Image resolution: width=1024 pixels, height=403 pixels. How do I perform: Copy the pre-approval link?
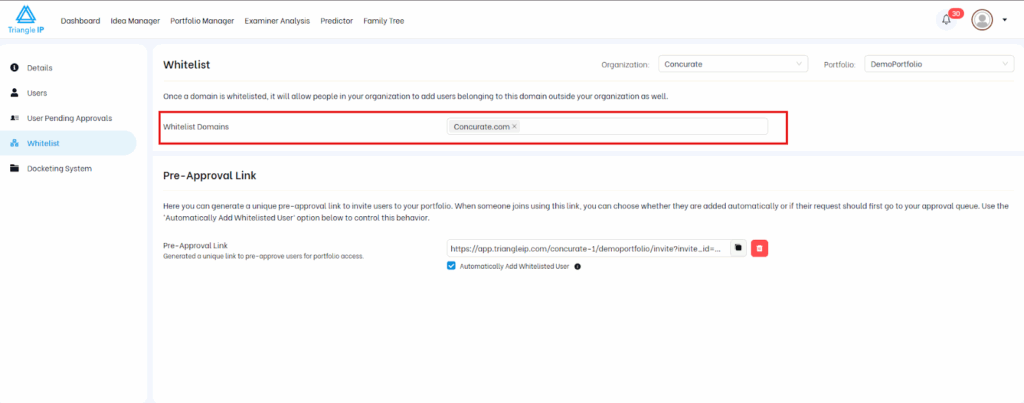coord(738,248)
